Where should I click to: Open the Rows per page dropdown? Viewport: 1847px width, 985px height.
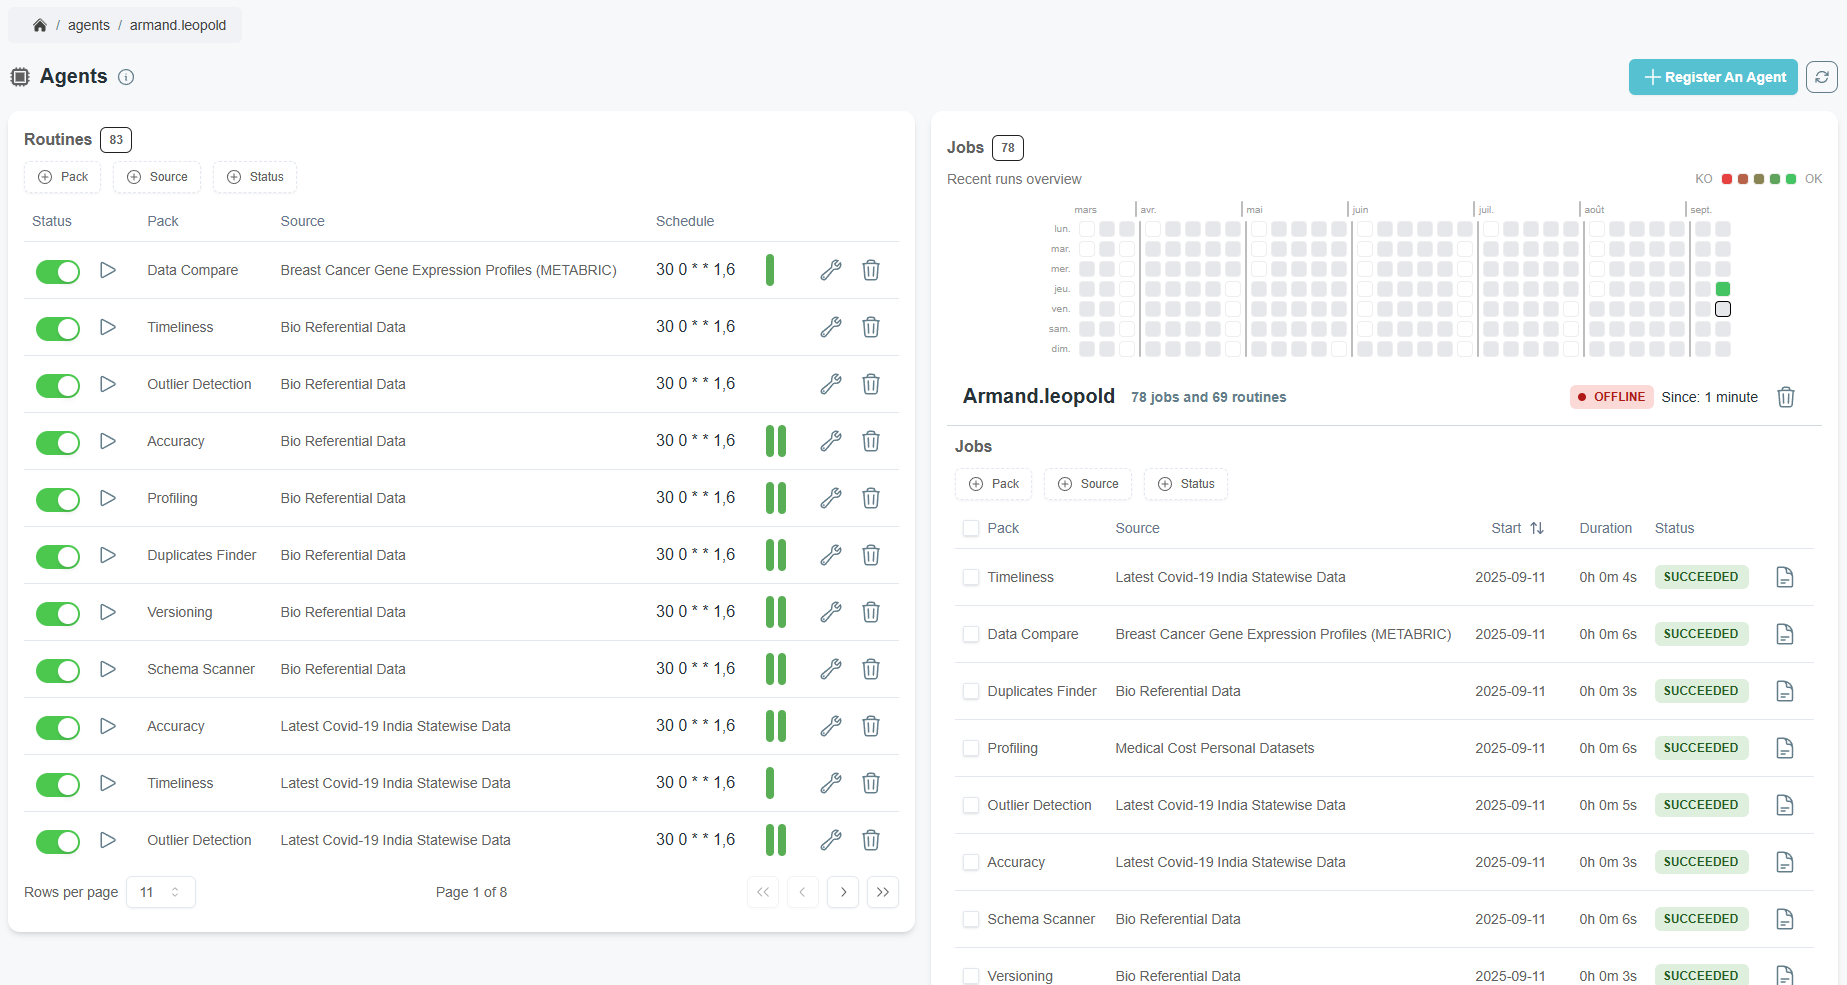coord(160,892)
